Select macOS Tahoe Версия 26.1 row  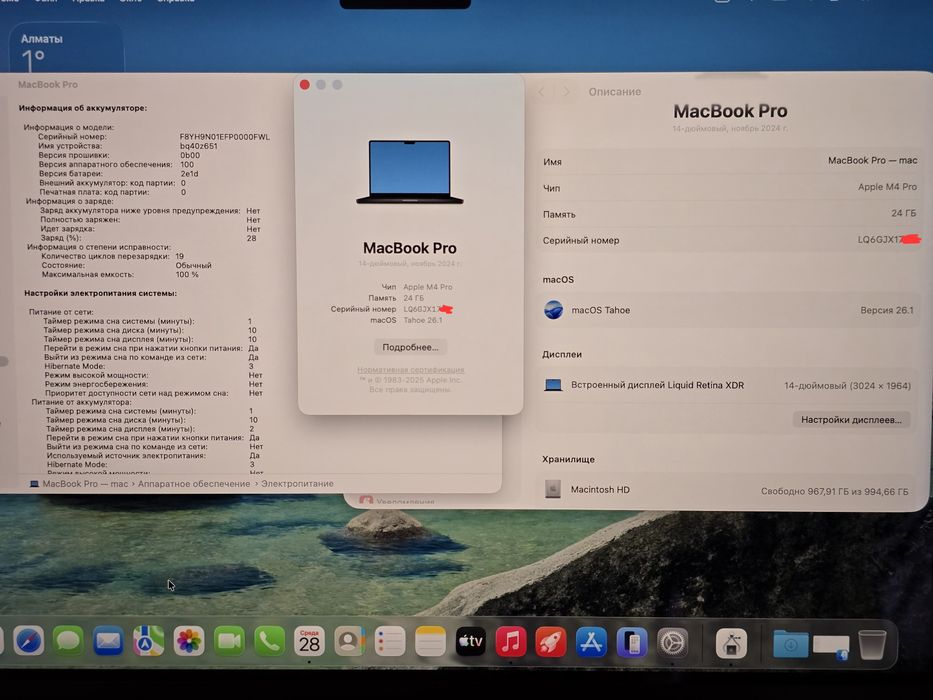(730, 310)
